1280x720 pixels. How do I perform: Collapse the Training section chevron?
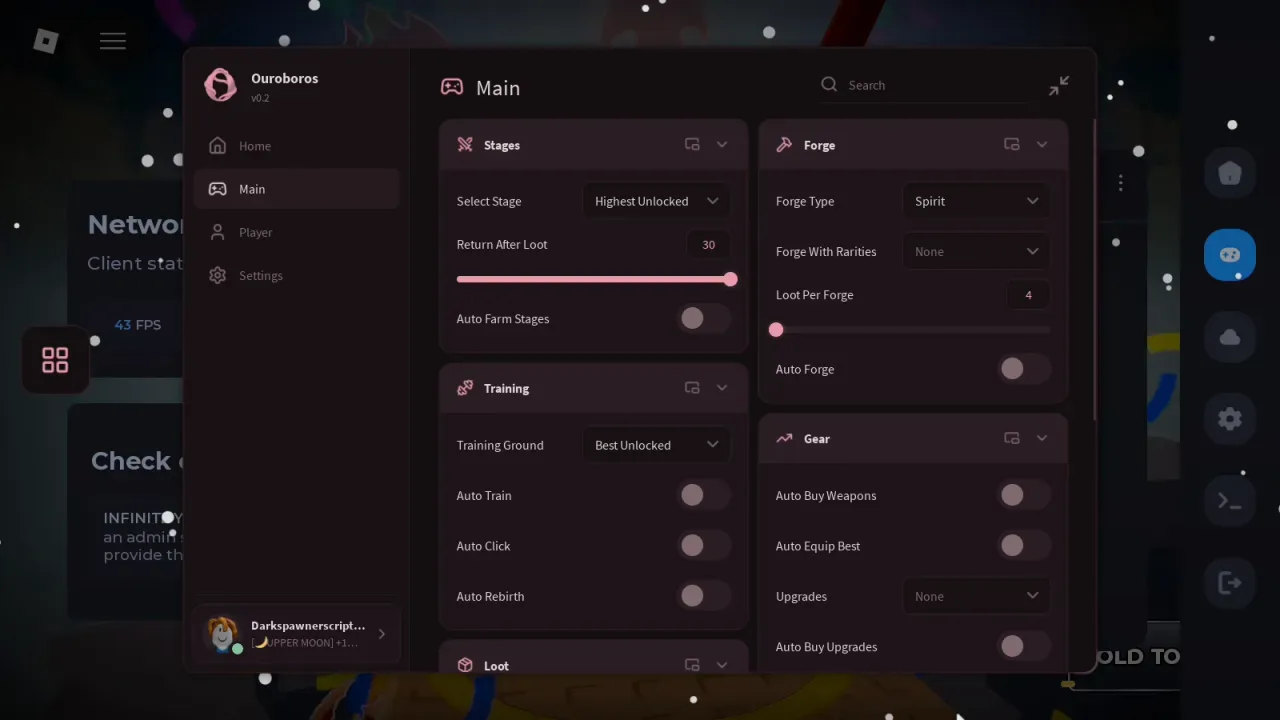tap(722, 388)
